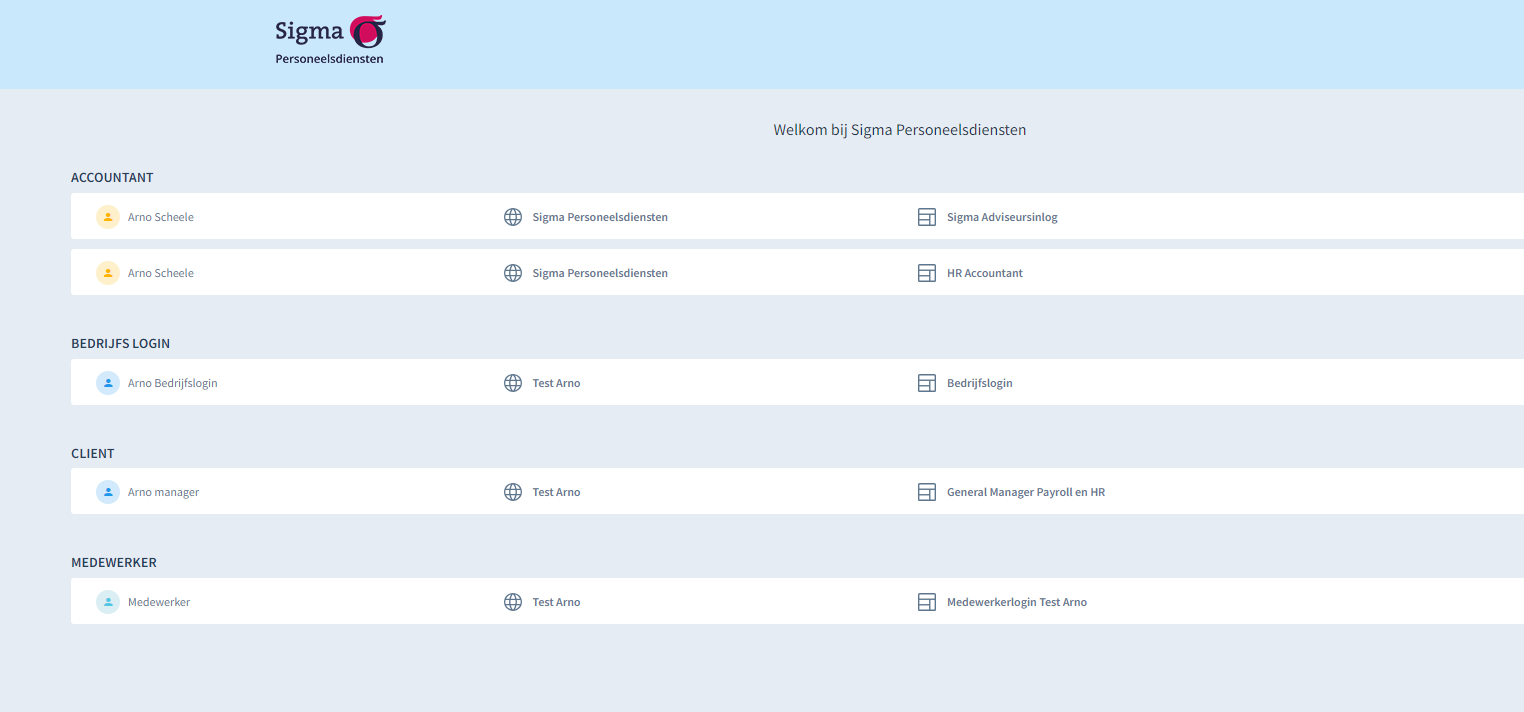Click Arno Scheele in HR Accountant row
Viewport: 1524px width, 712px height.
tap(161, 273)
